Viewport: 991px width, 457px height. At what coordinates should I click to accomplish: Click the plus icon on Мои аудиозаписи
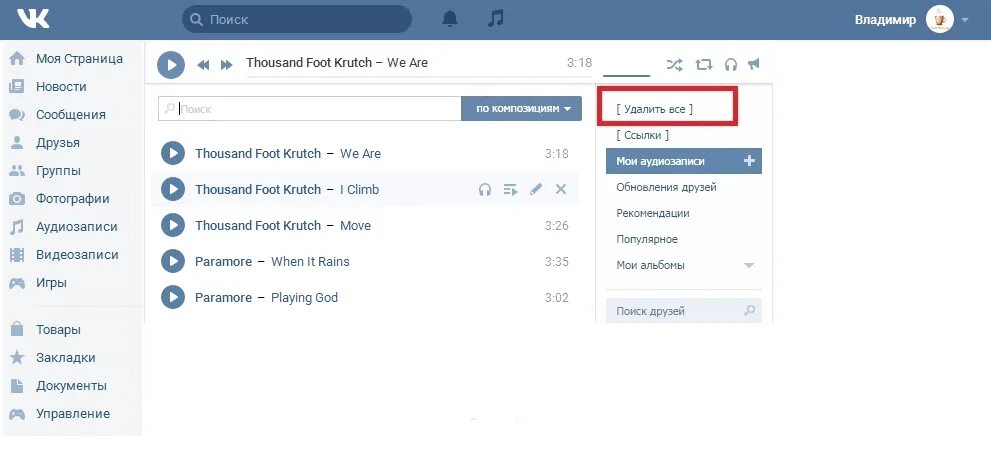pos(750,161)
